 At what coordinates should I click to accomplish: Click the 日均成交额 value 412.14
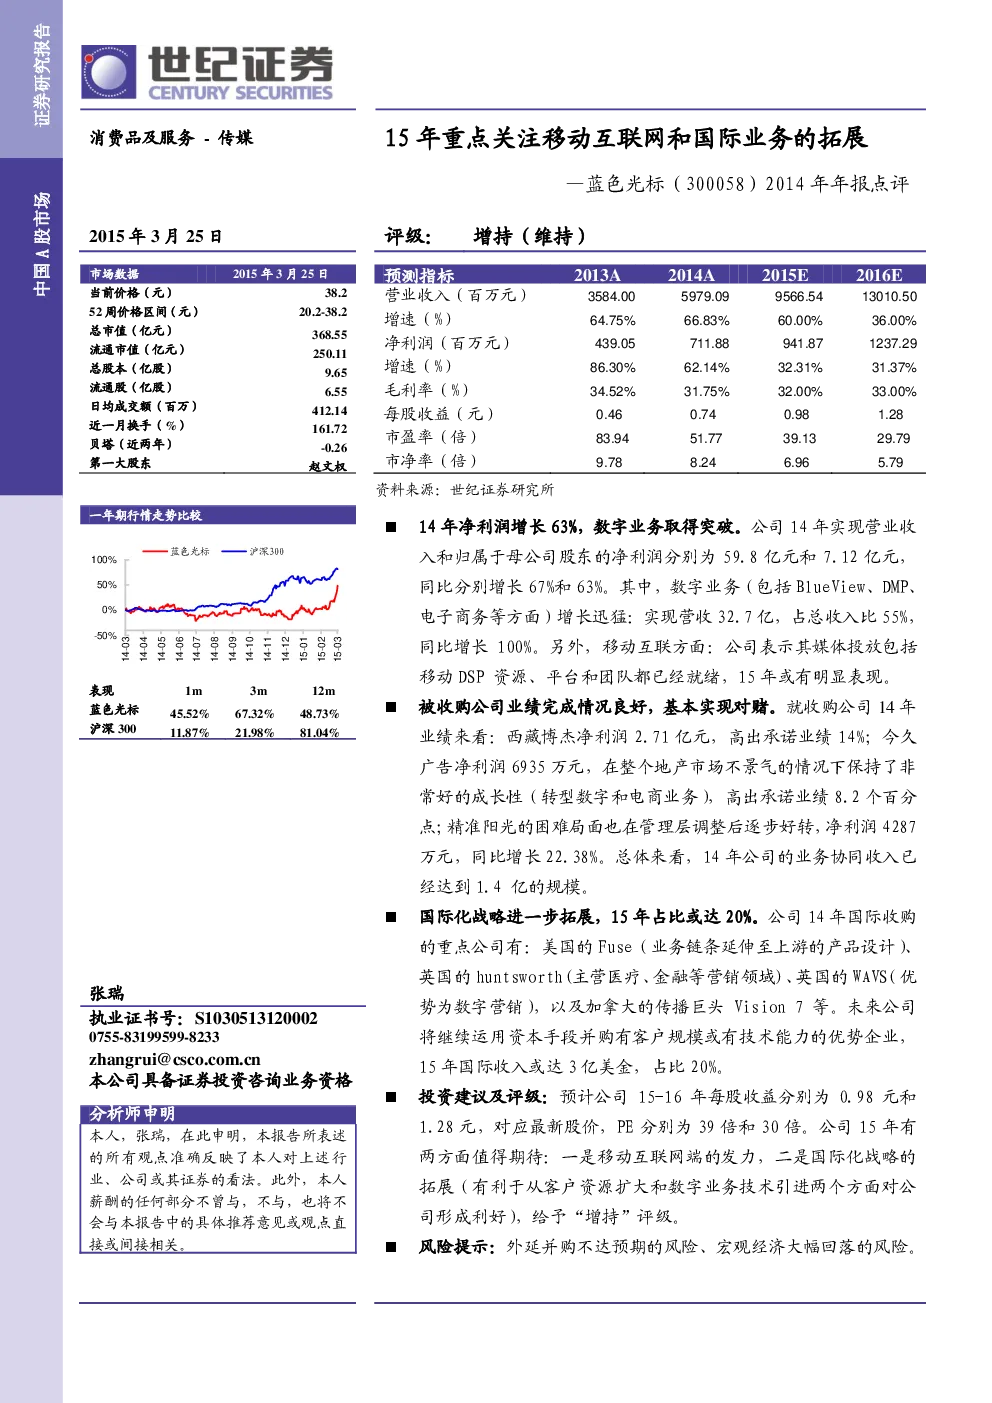tap(330, 411)
